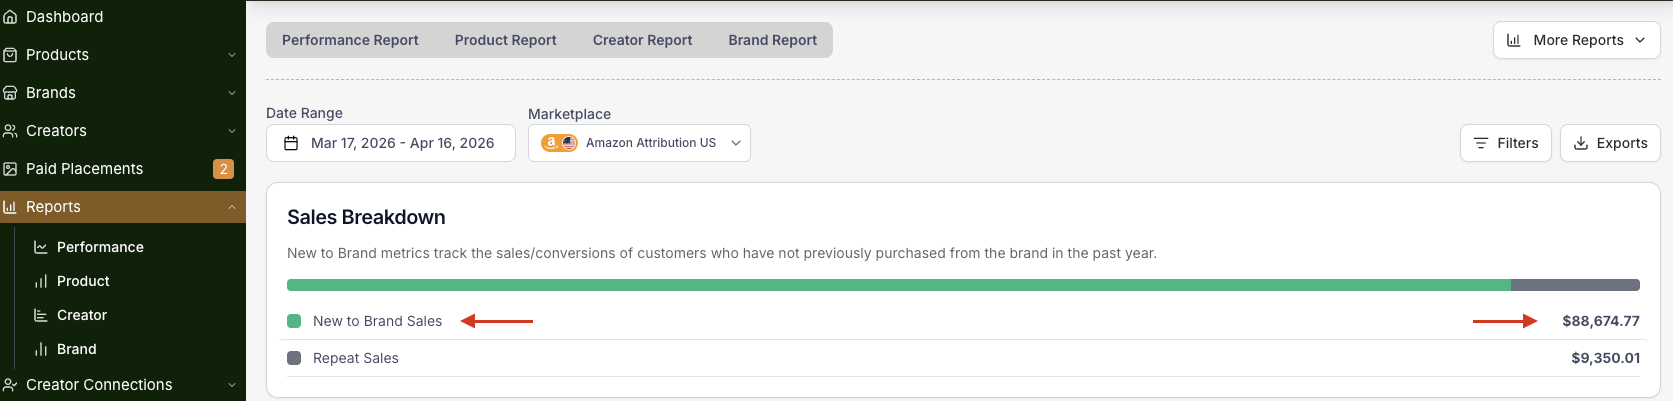
Task: Click the Paid Placements image icon
Action: pyautogui.click(x=10, y=169)
